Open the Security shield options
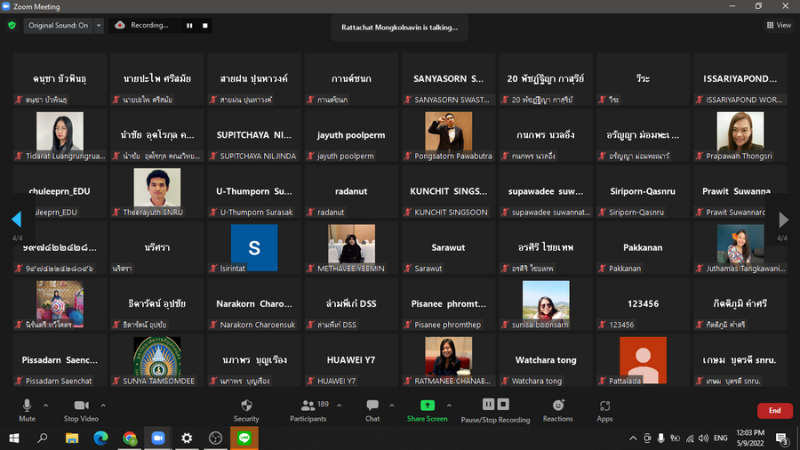The height and width of the screenshot is (450, 800). (x=246, y=406)
